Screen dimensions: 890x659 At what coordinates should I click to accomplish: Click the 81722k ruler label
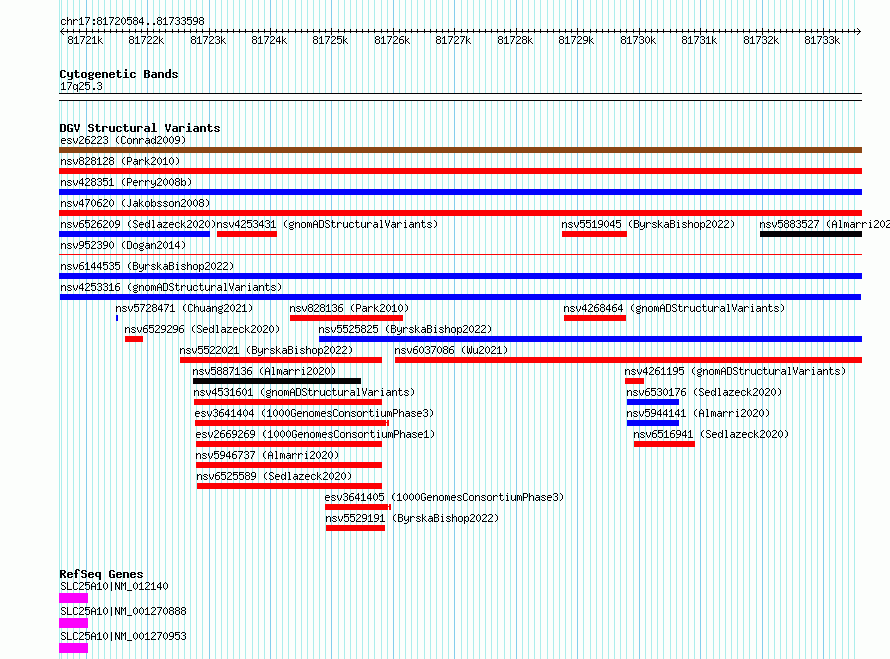tap(146, 40)
